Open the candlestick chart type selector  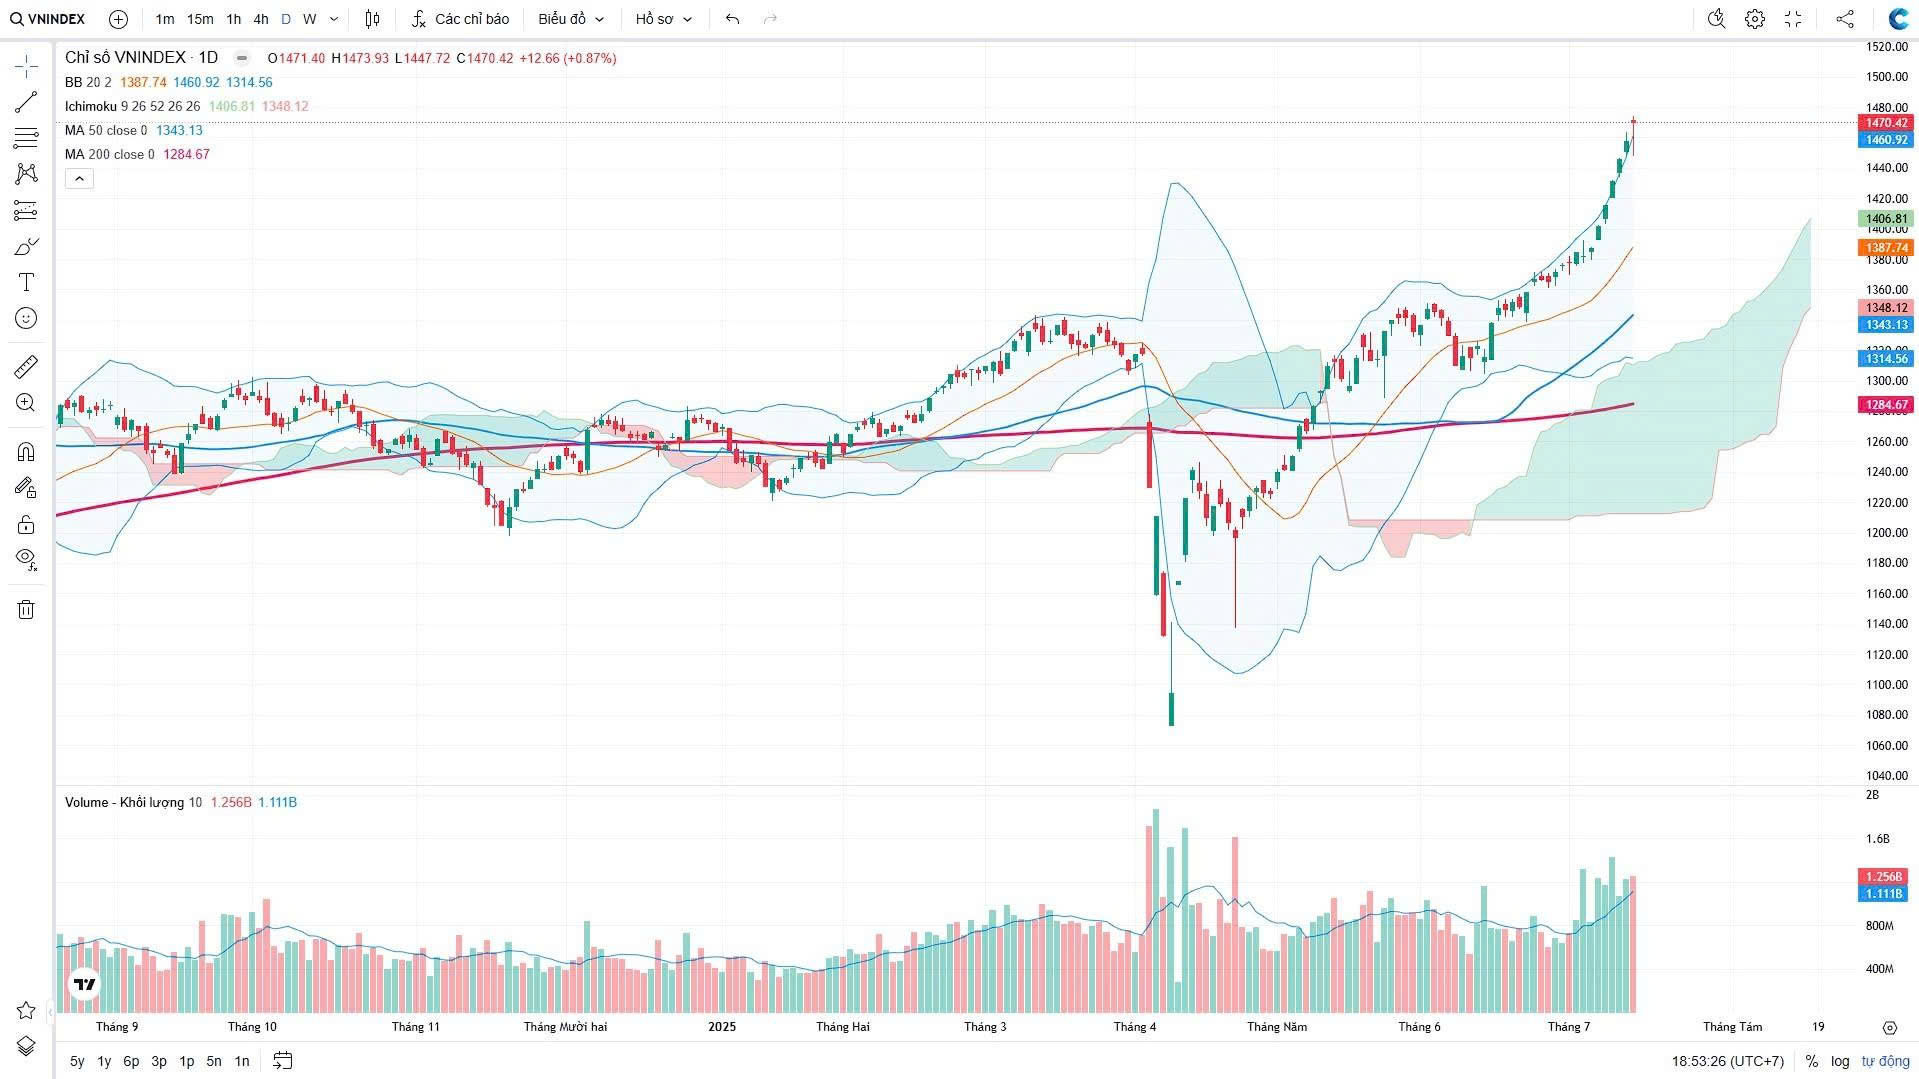[372, 19]
